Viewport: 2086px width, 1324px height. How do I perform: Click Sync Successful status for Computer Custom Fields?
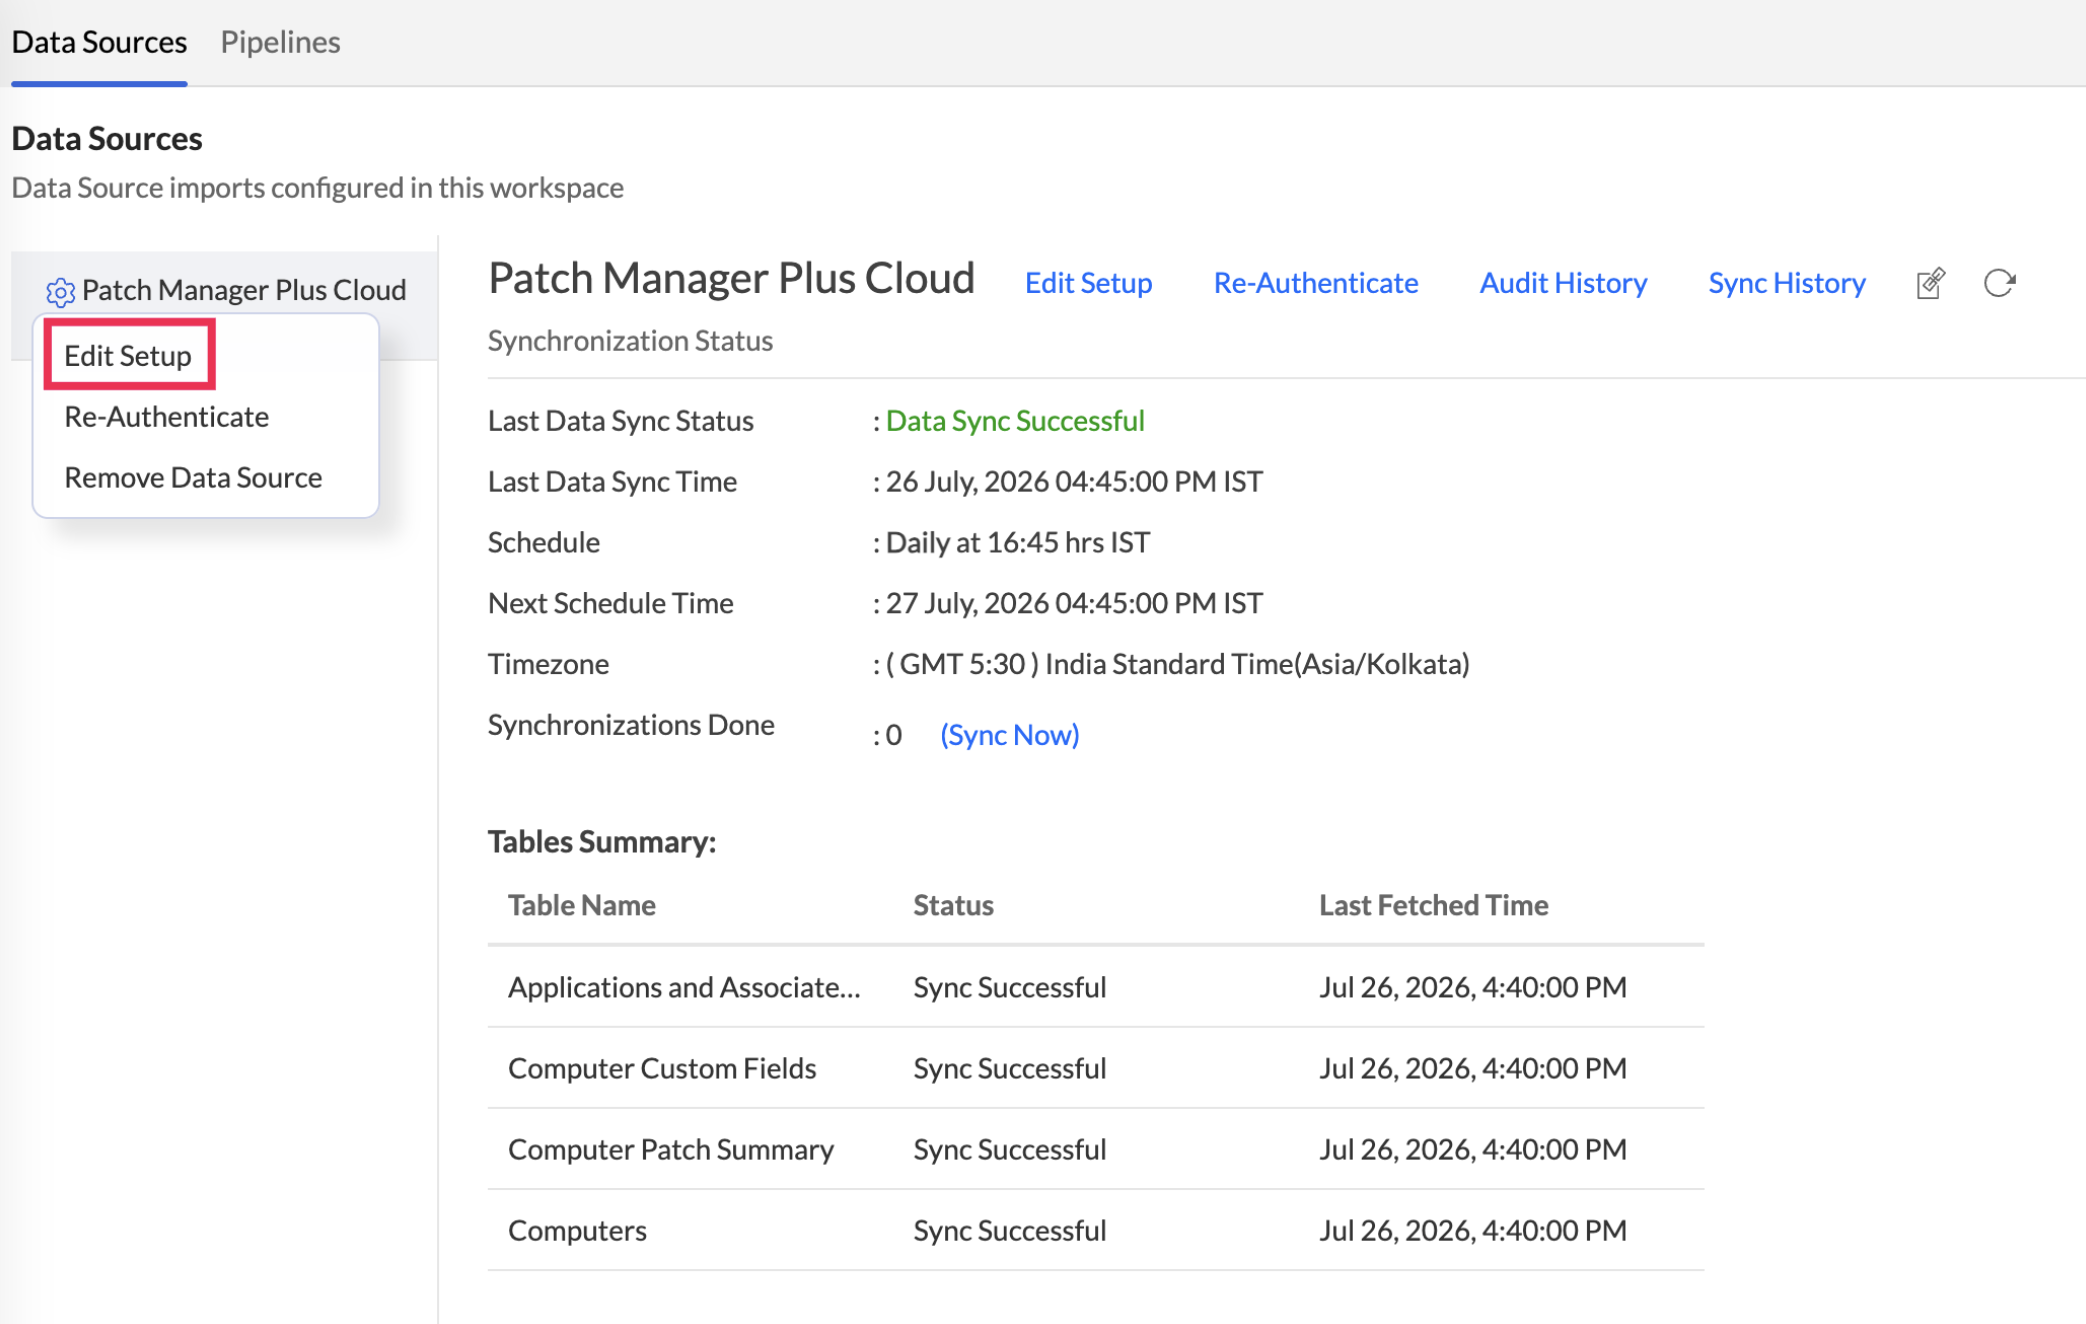click(1009, 1068)
